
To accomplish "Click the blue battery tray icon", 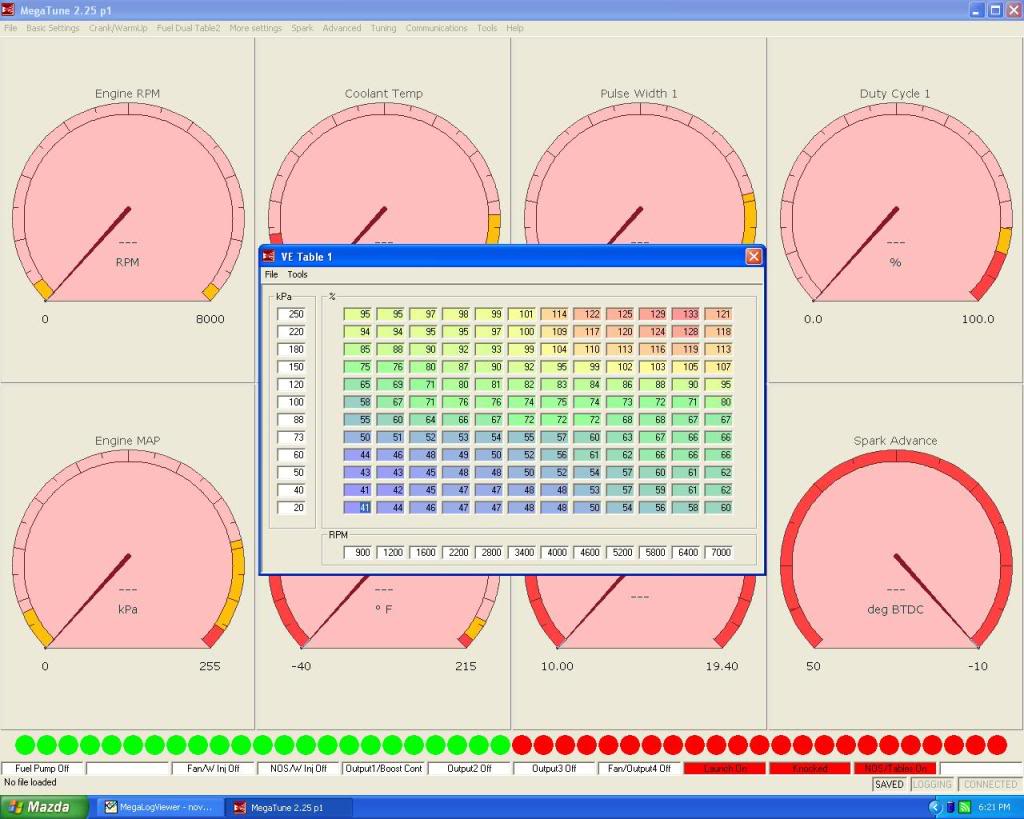I will click(951, 807).
